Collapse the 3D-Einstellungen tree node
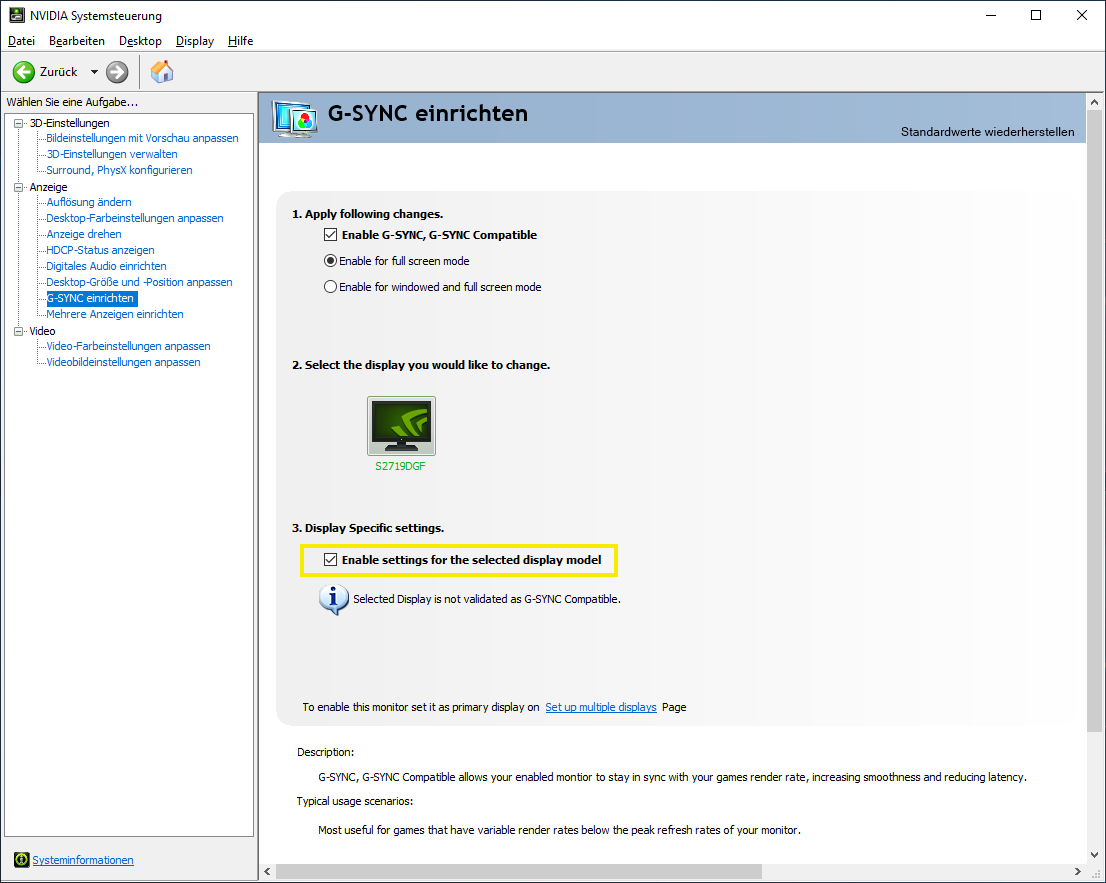This screenshot has width=1106, height=883. (19, 123)
